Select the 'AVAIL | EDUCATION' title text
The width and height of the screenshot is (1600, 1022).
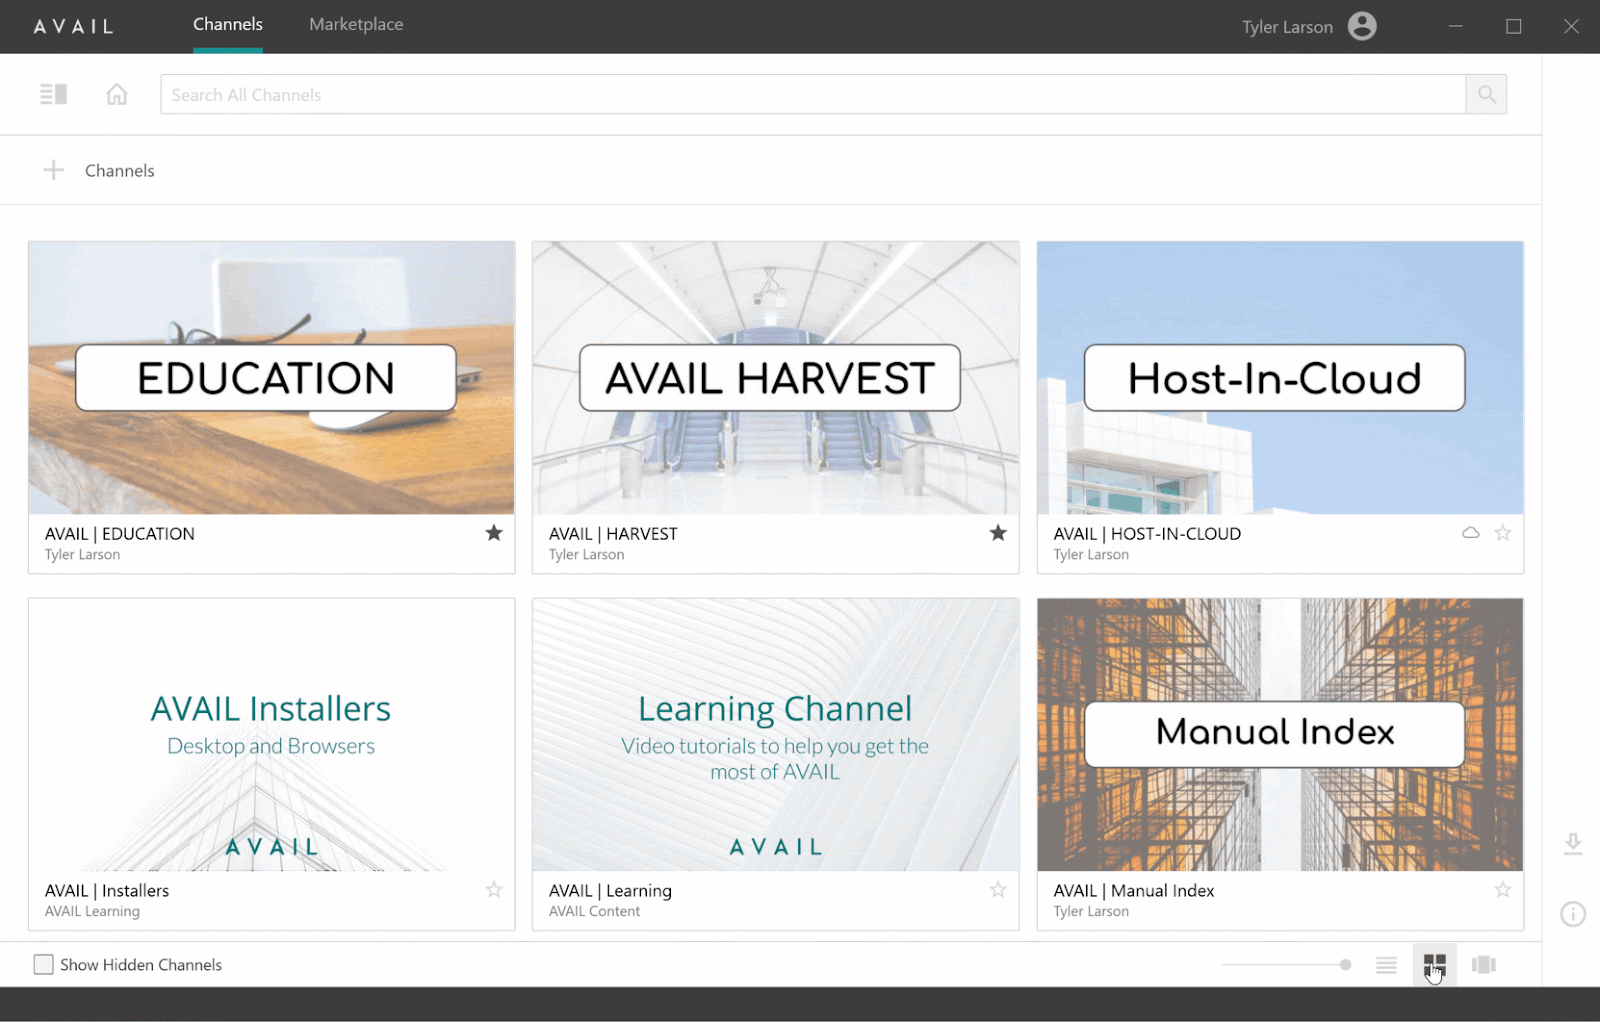120,534
